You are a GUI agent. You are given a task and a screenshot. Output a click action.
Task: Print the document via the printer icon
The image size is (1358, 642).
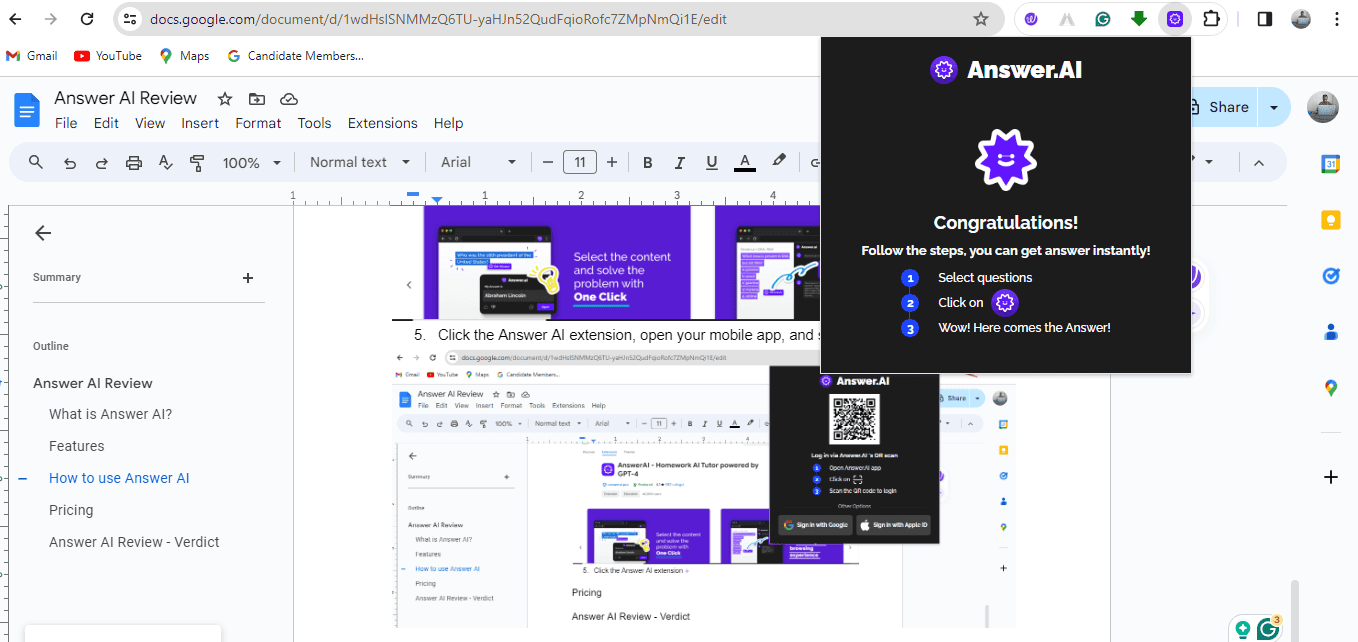tap(133, 161)
